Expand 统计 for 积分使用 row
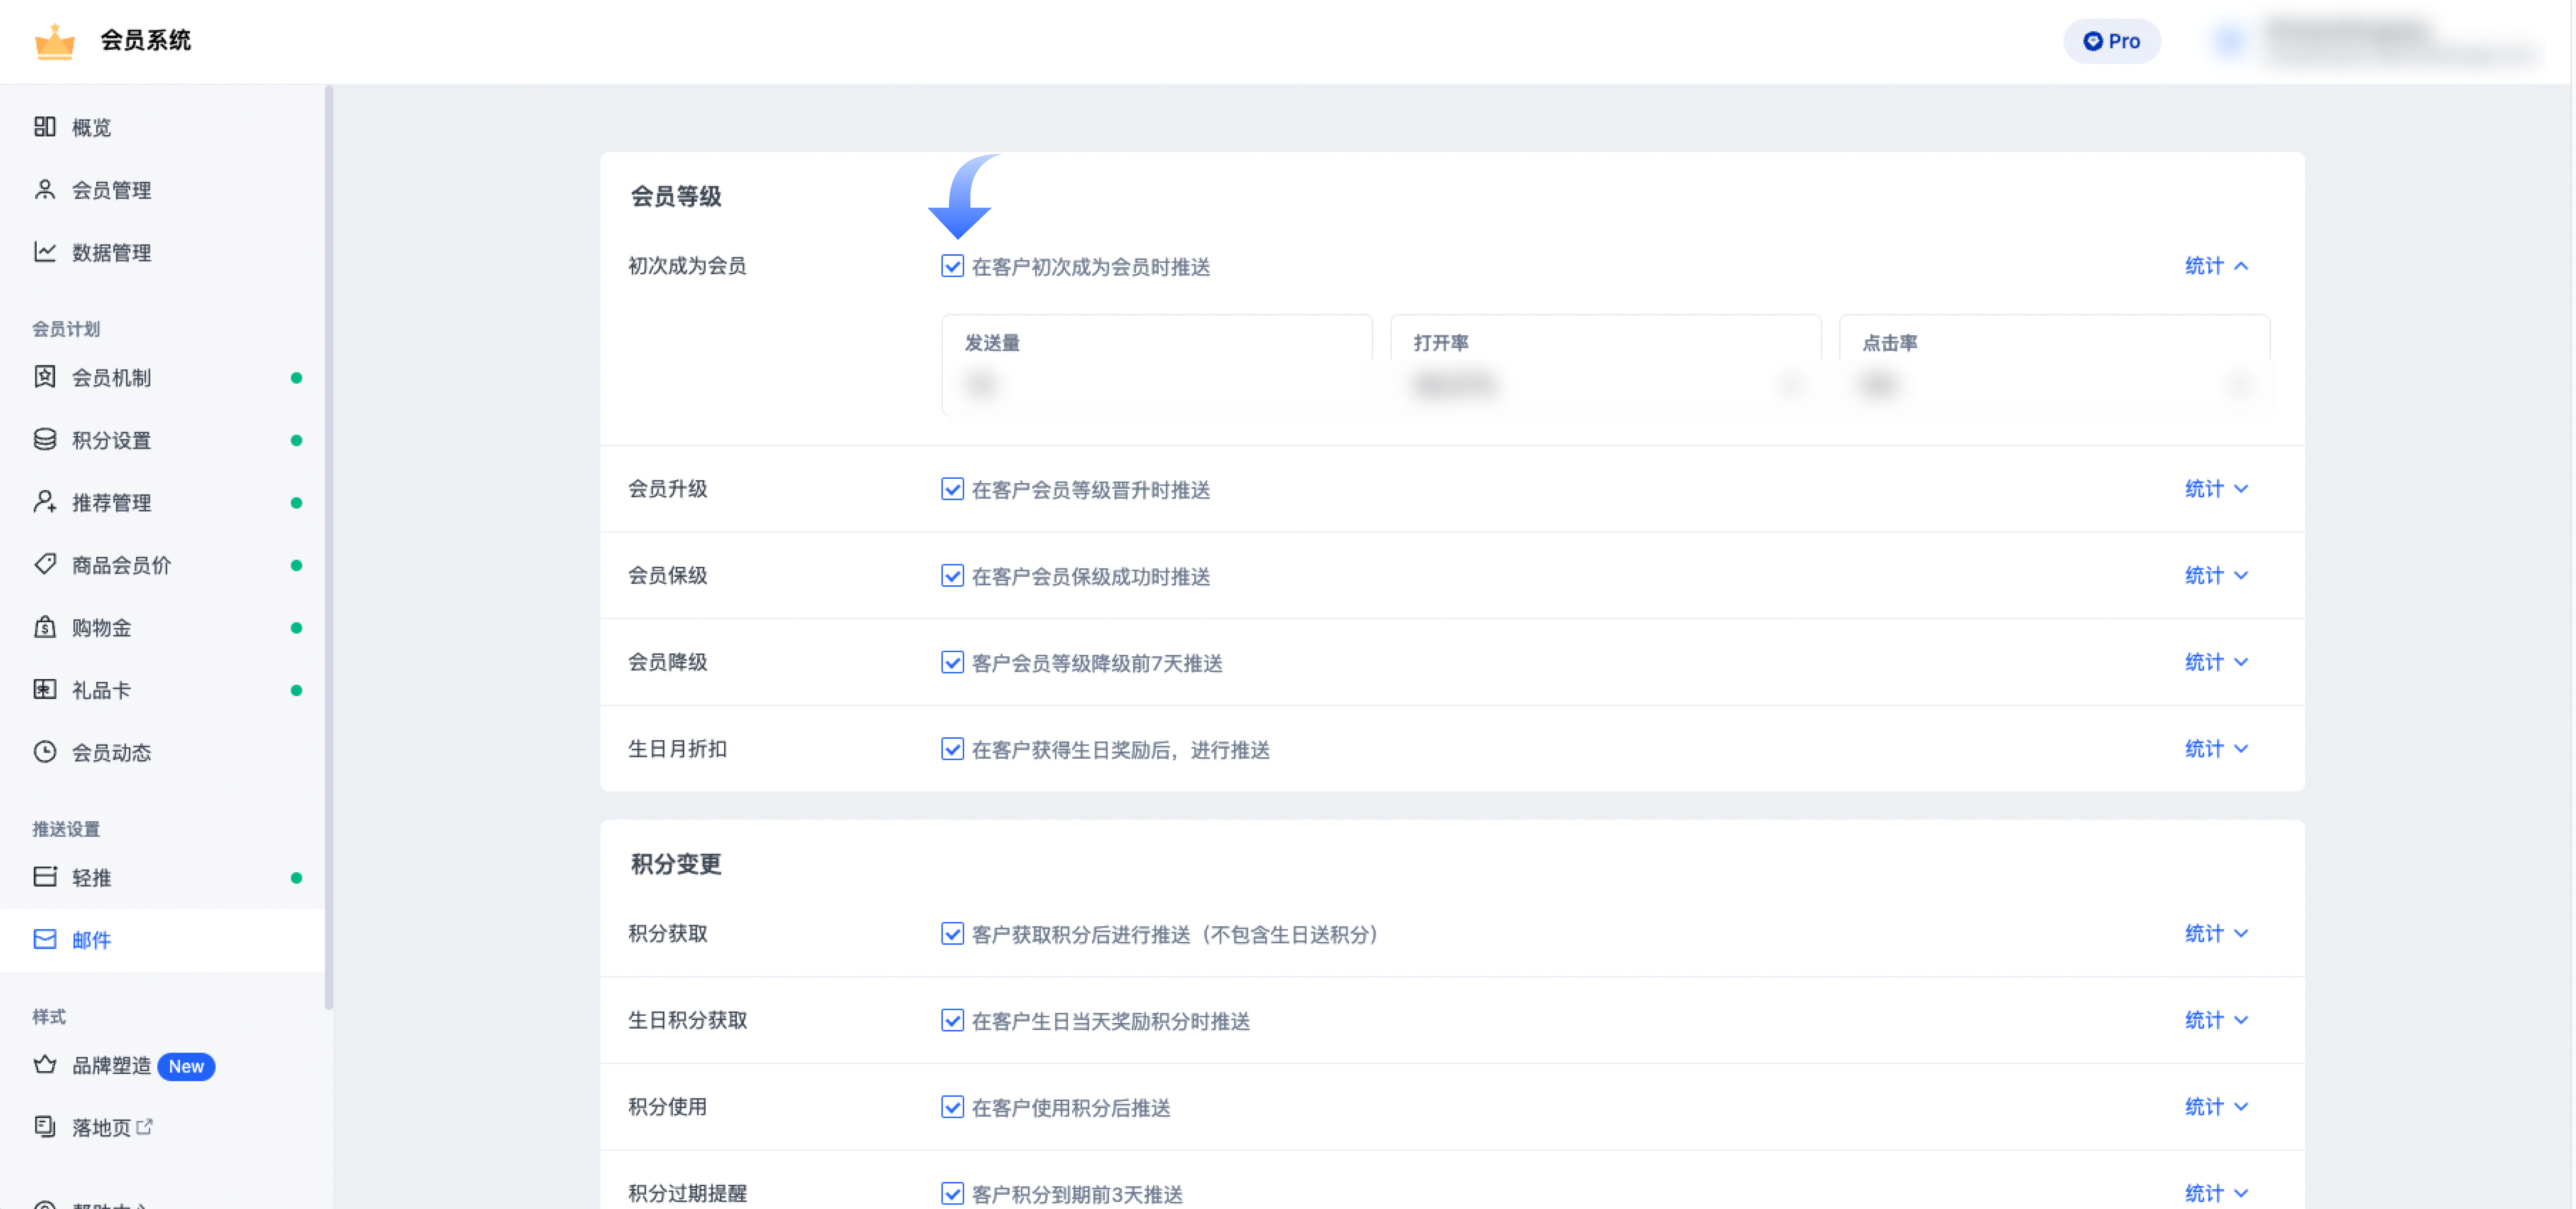The height and width of the screenshot is (1209, 2576). (2216, 1107)
